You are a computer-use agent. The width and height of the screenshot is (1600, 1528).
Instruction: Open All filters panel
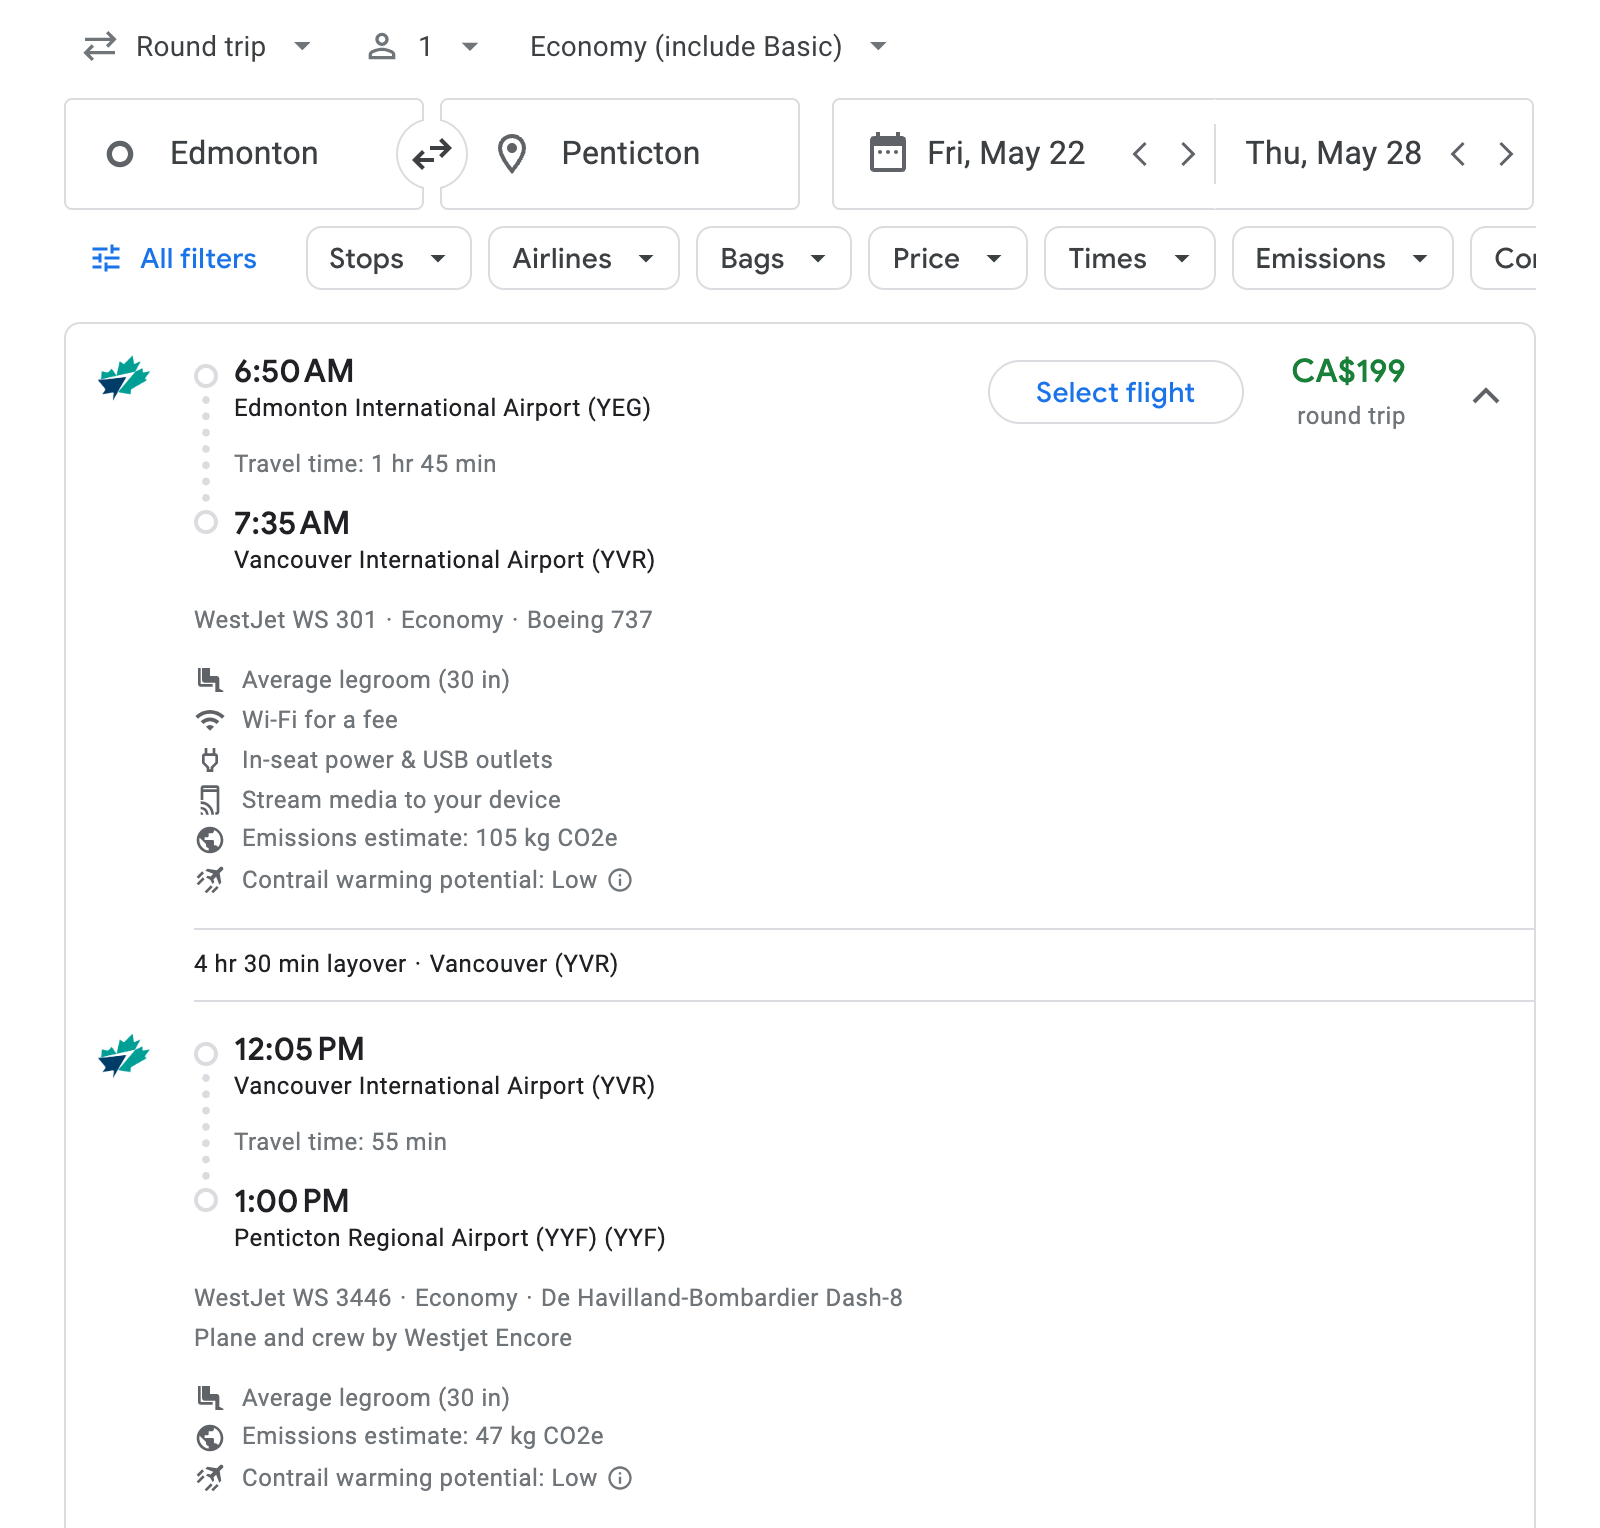(x=175, y=259)
